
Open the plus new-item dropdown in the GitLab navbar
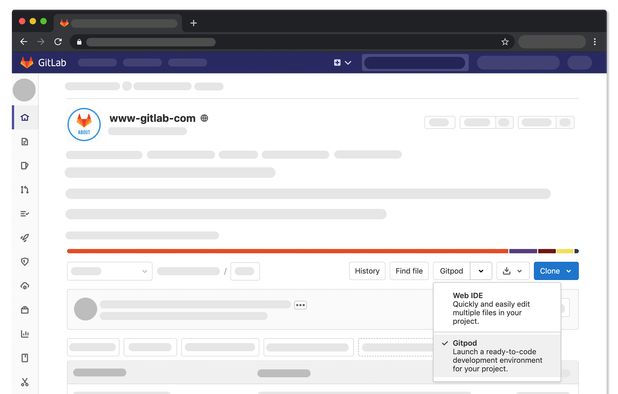[x=342, y=63]
